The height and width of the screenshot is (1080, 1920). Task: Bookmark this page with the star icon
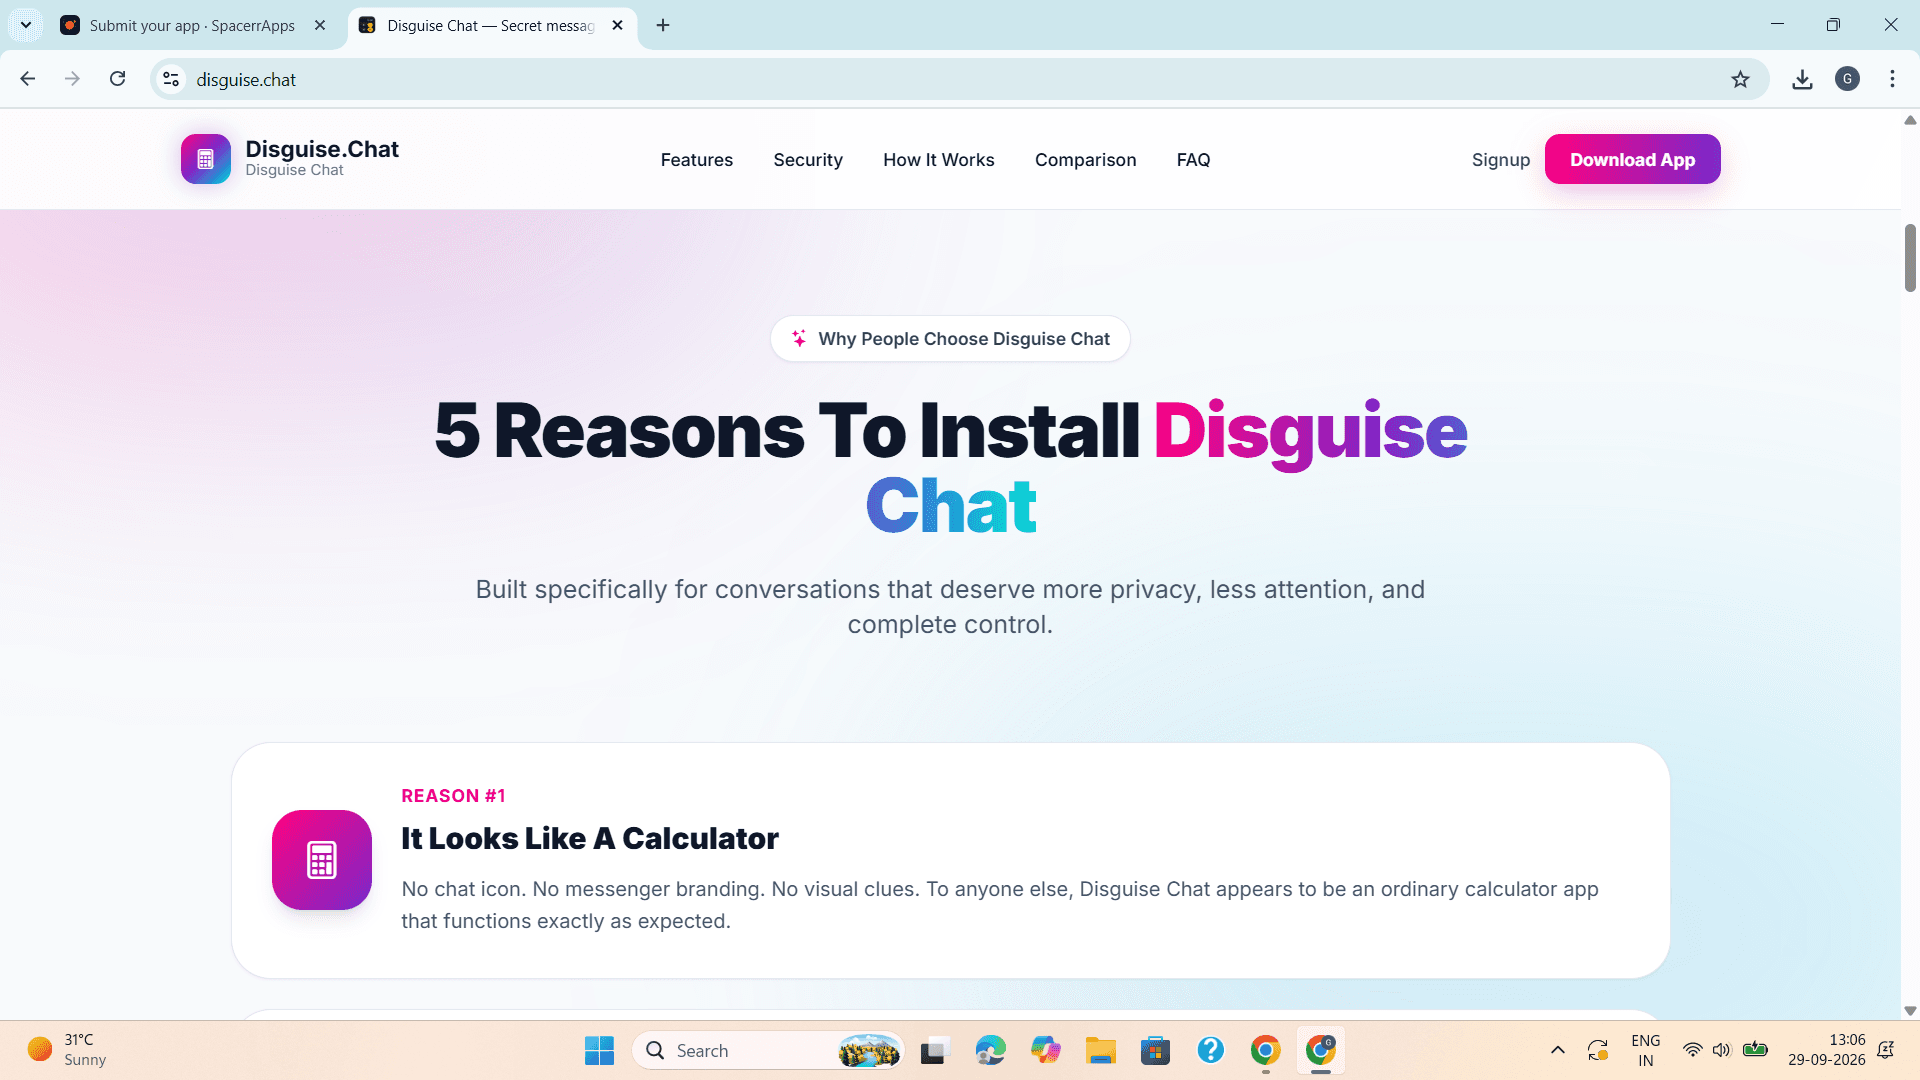tap(1740, 79)
